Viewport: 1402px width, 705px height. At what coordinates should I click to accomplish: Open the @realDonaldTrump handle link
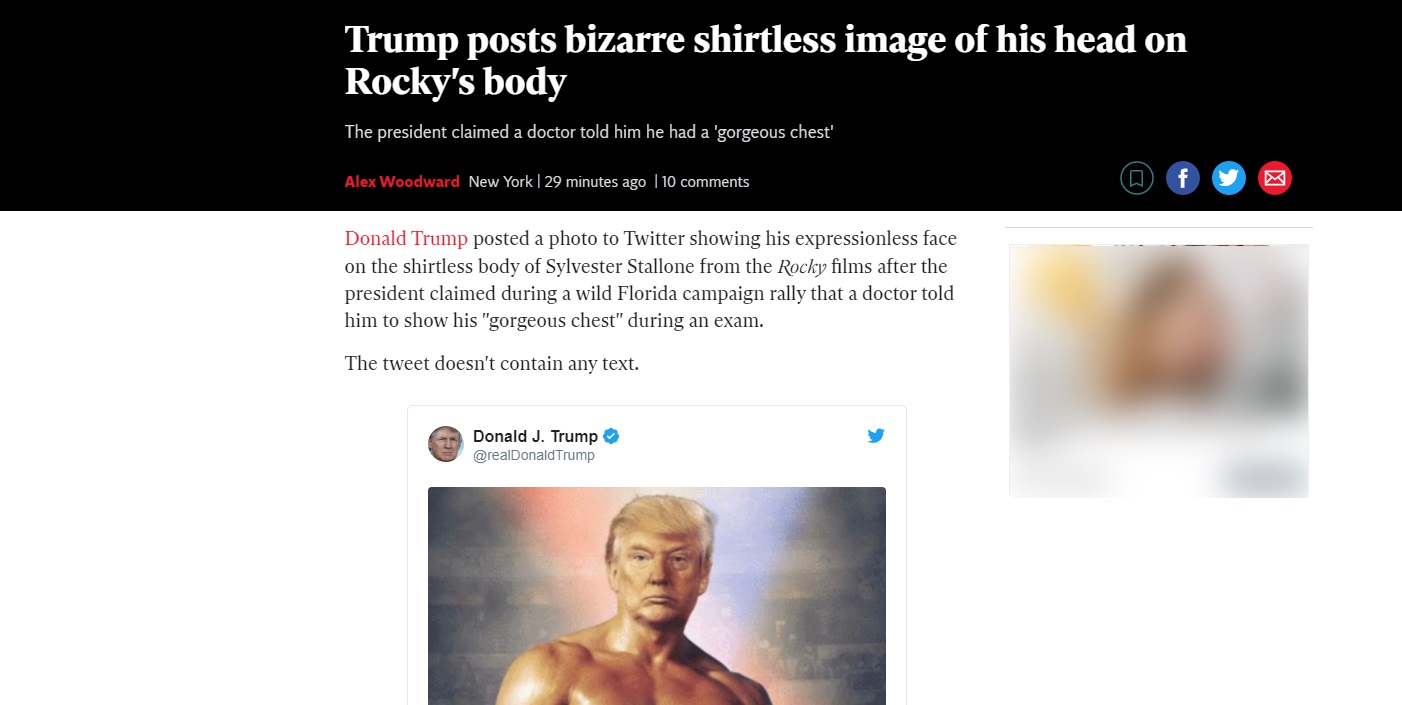tap(533, 456)
